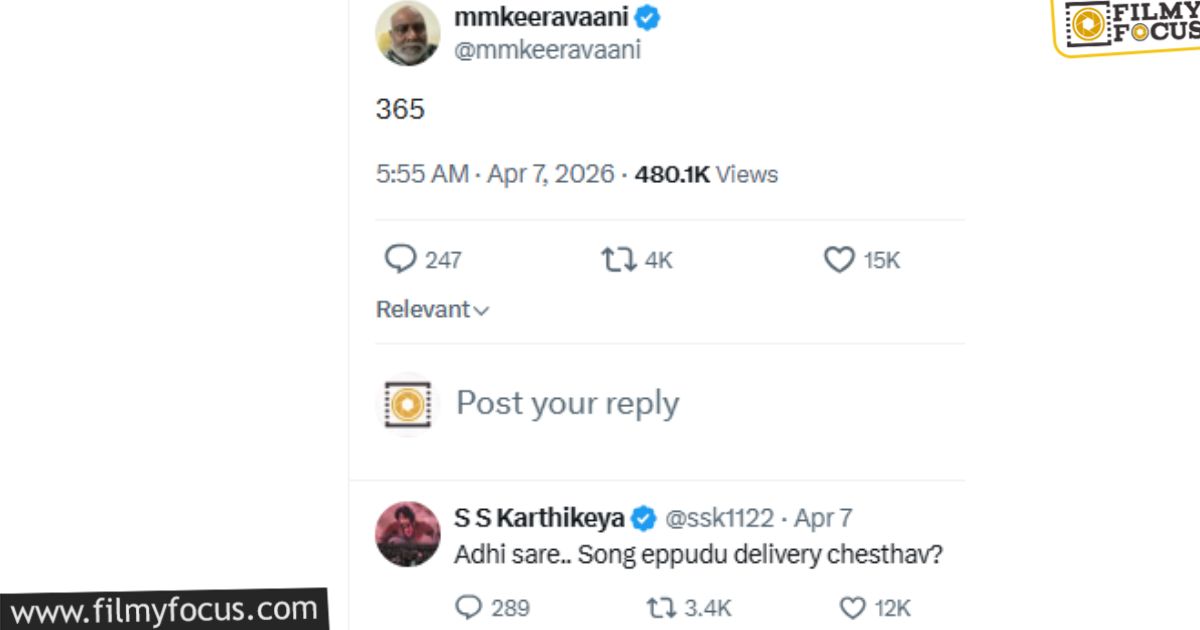Like Karthikeya's reply with the 12K heart
The width and height of the screenshot is (1200, 630).
852,607
